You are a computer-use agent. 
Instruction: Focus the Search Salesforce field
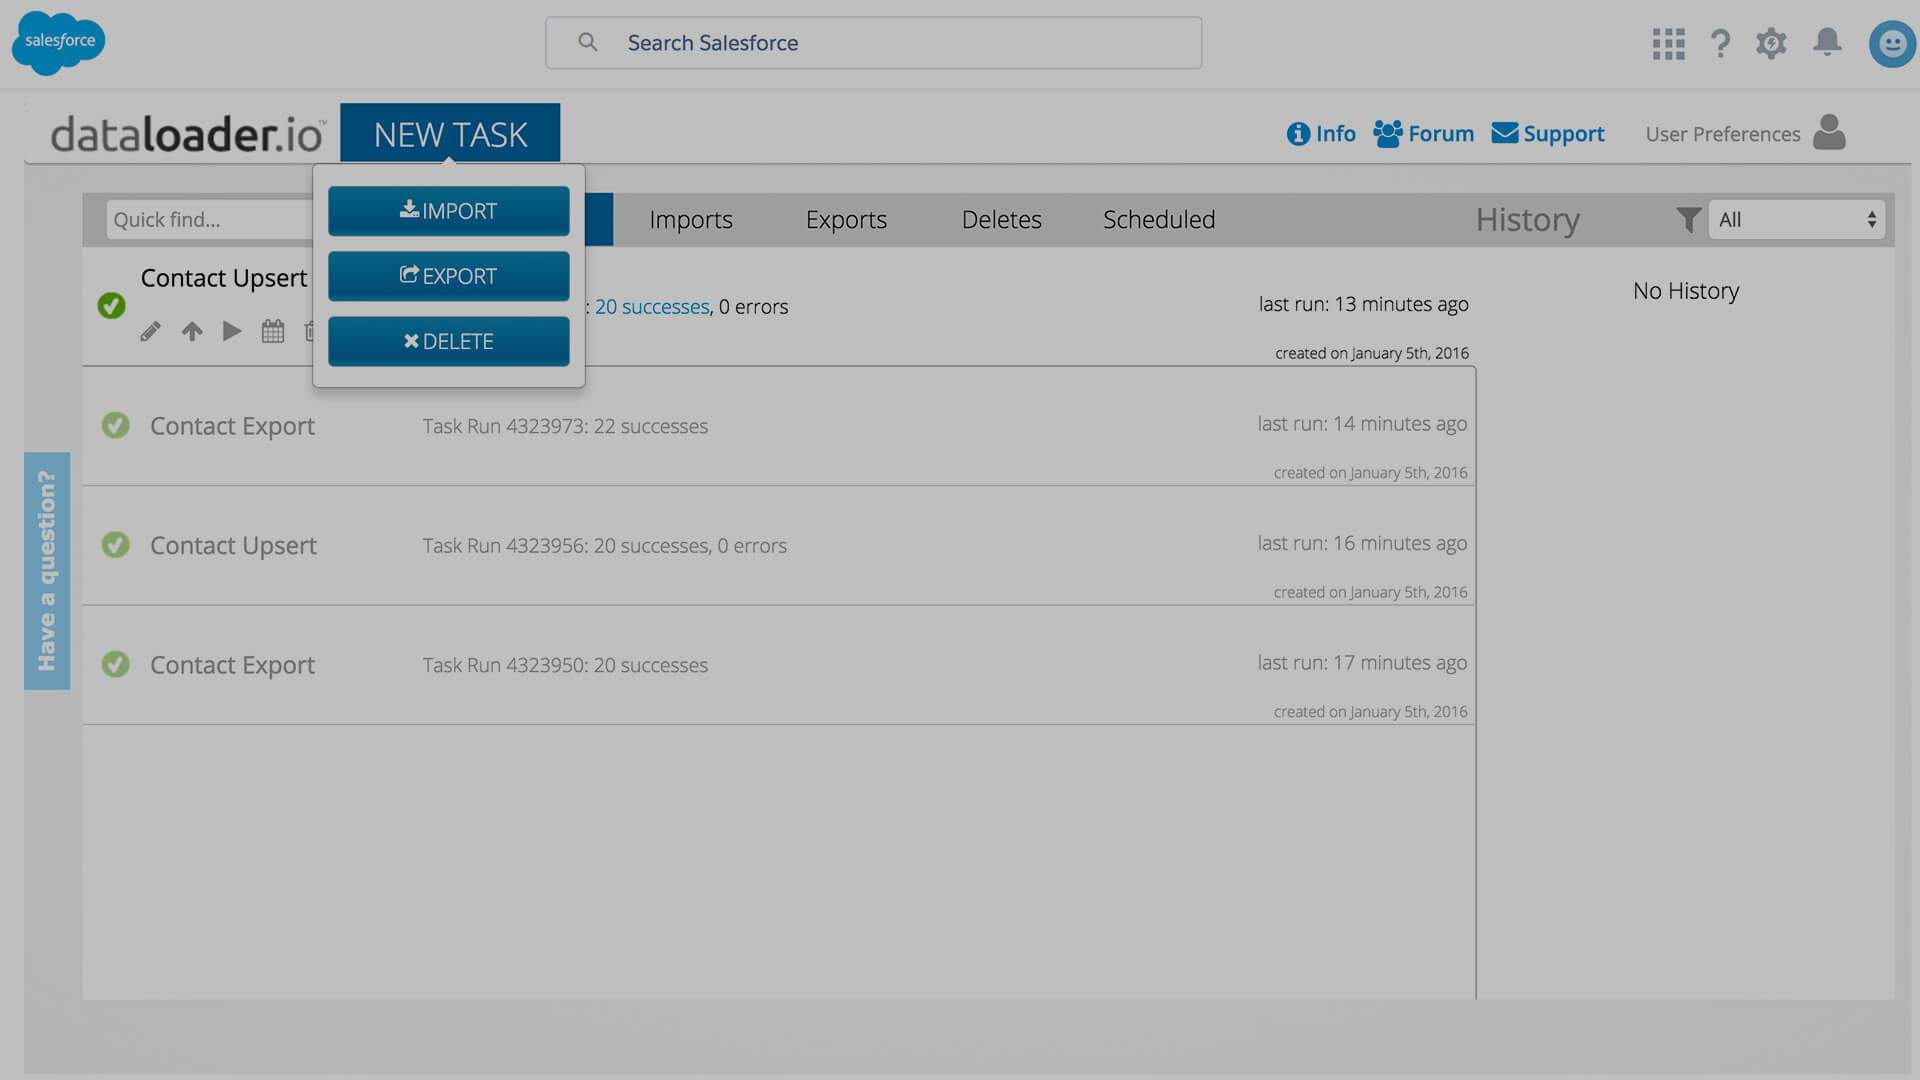point(873,43)
